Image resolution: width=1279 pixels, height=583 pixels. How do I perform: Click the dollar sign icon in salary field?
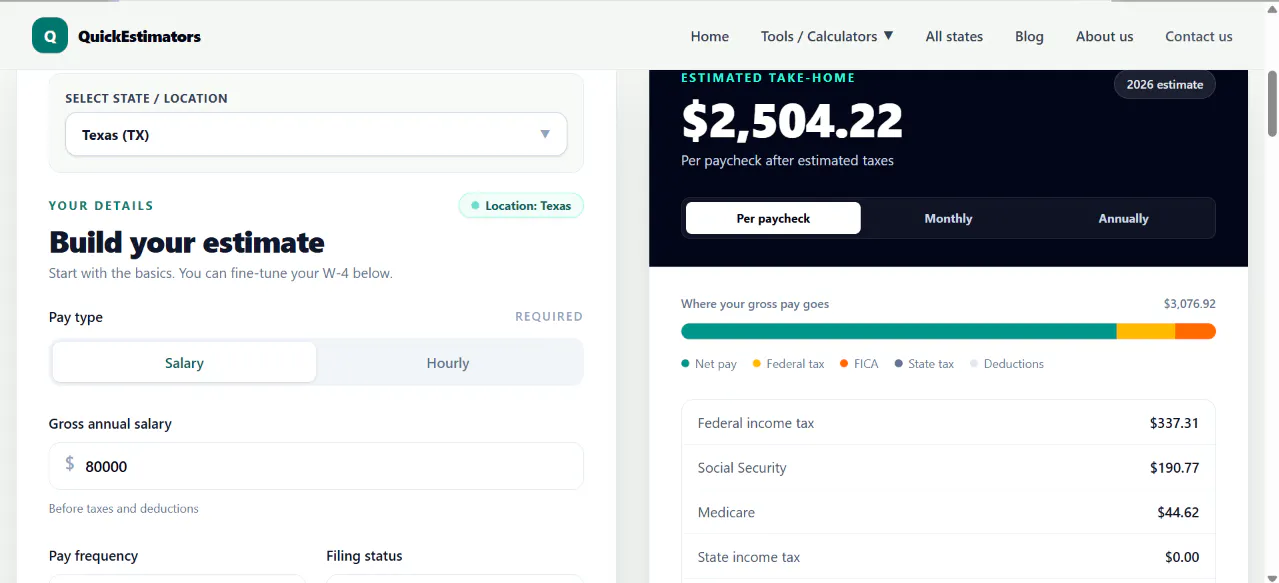tap(70, 464)
